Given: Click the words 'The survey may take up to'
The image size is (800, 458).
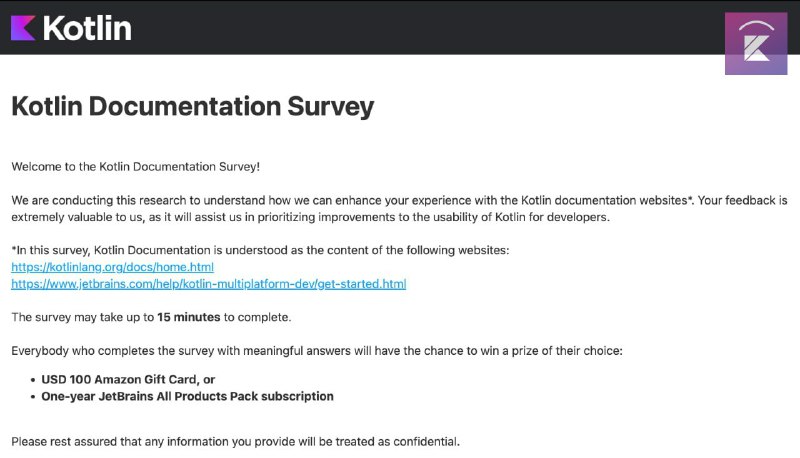Looking at the screenshot, I should pyautogui.click(x=83, y=317).
